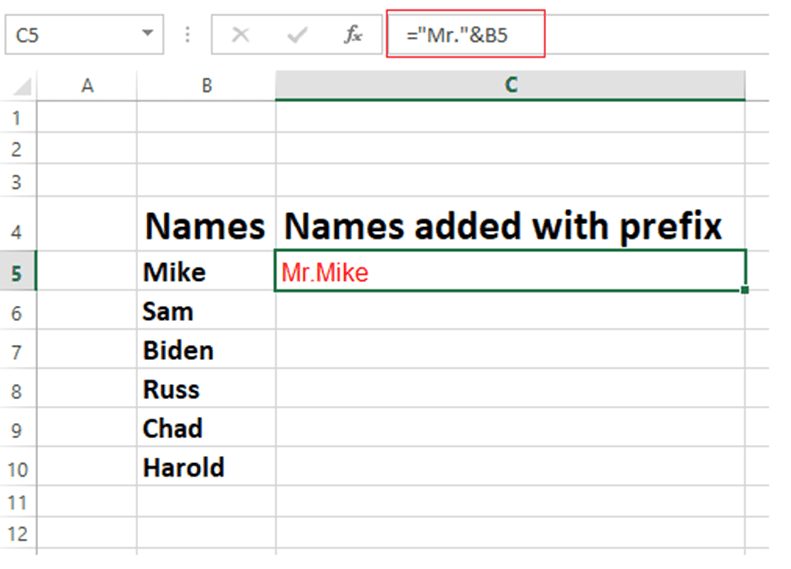Select column B header
The image size is (791, 569).
[x=206, y=86]
